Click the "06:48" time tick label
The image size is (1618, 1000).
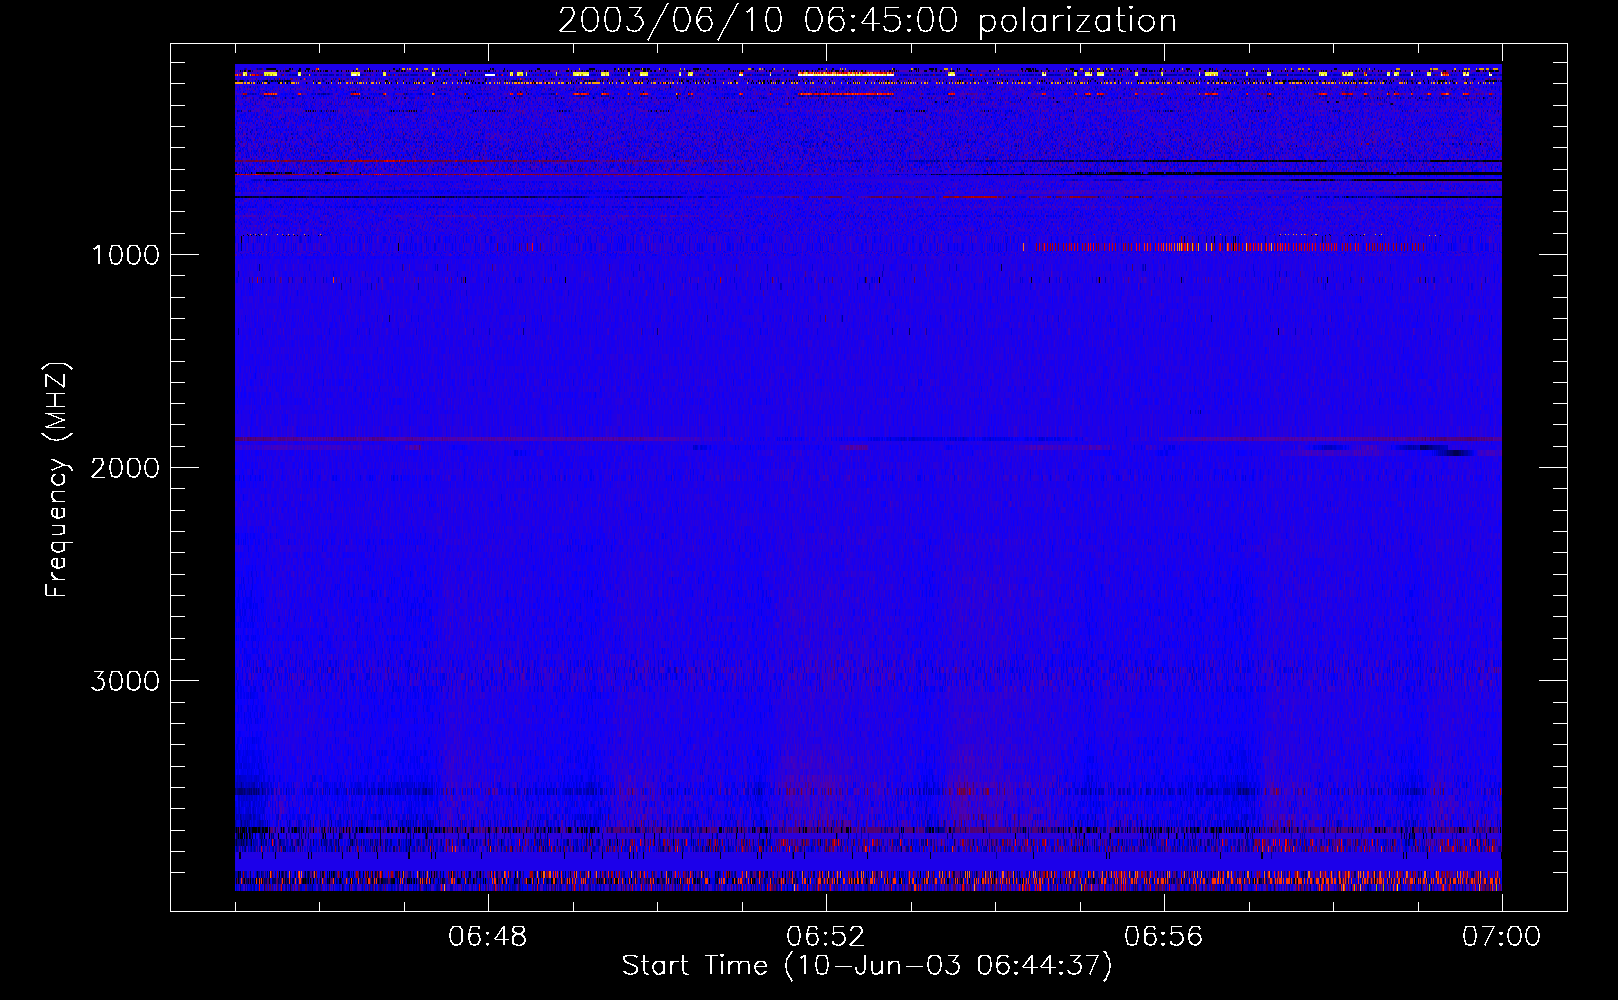[x=488, y=937]
